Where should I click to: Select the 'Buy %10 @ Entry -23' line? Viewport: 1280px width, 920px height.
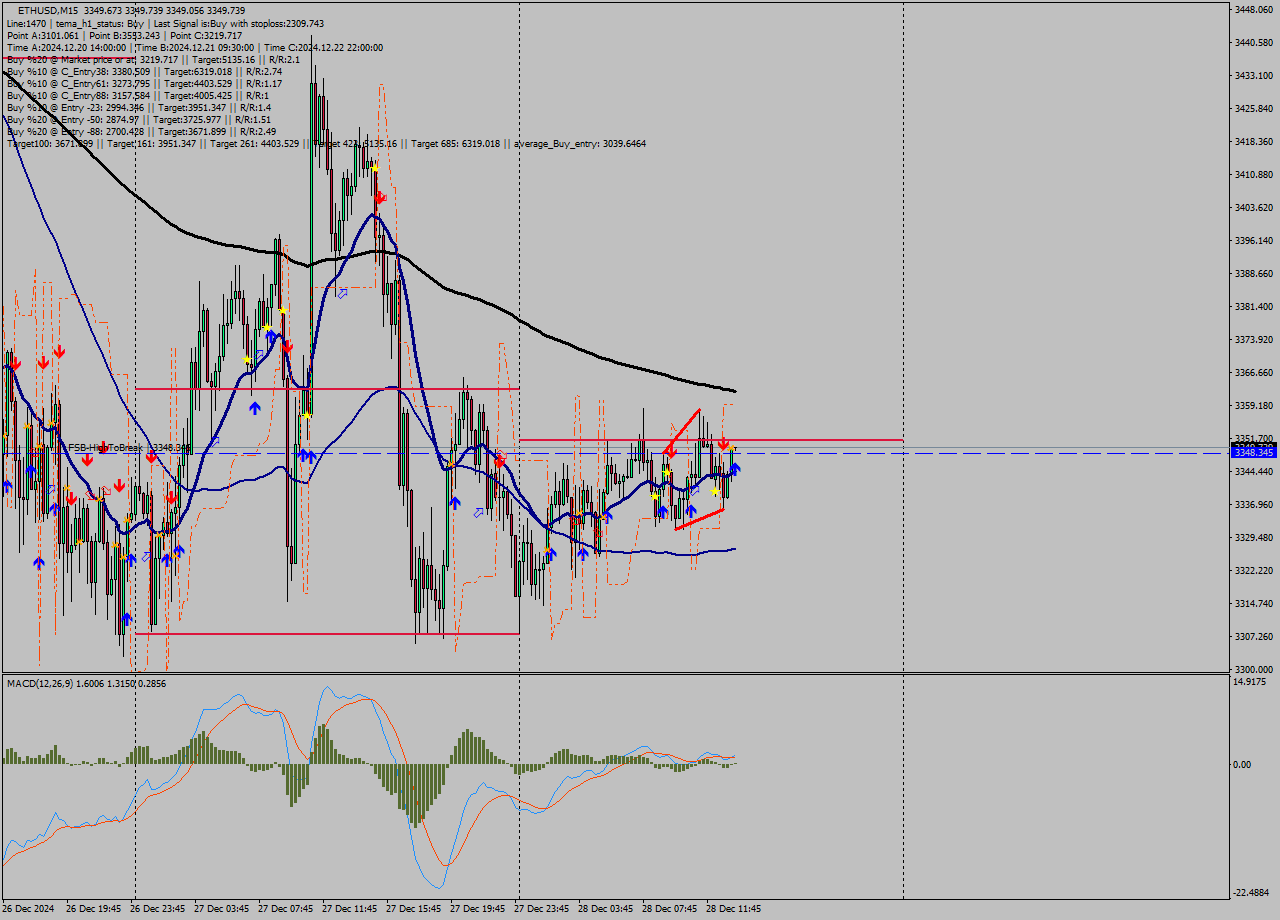[x=139, y=107]
